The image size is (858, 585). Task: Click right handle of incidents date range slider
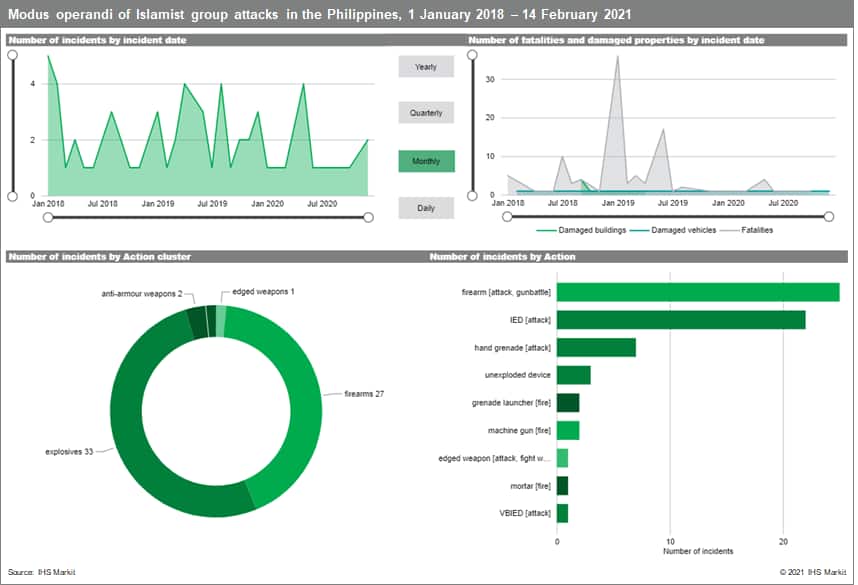point(368,216)
